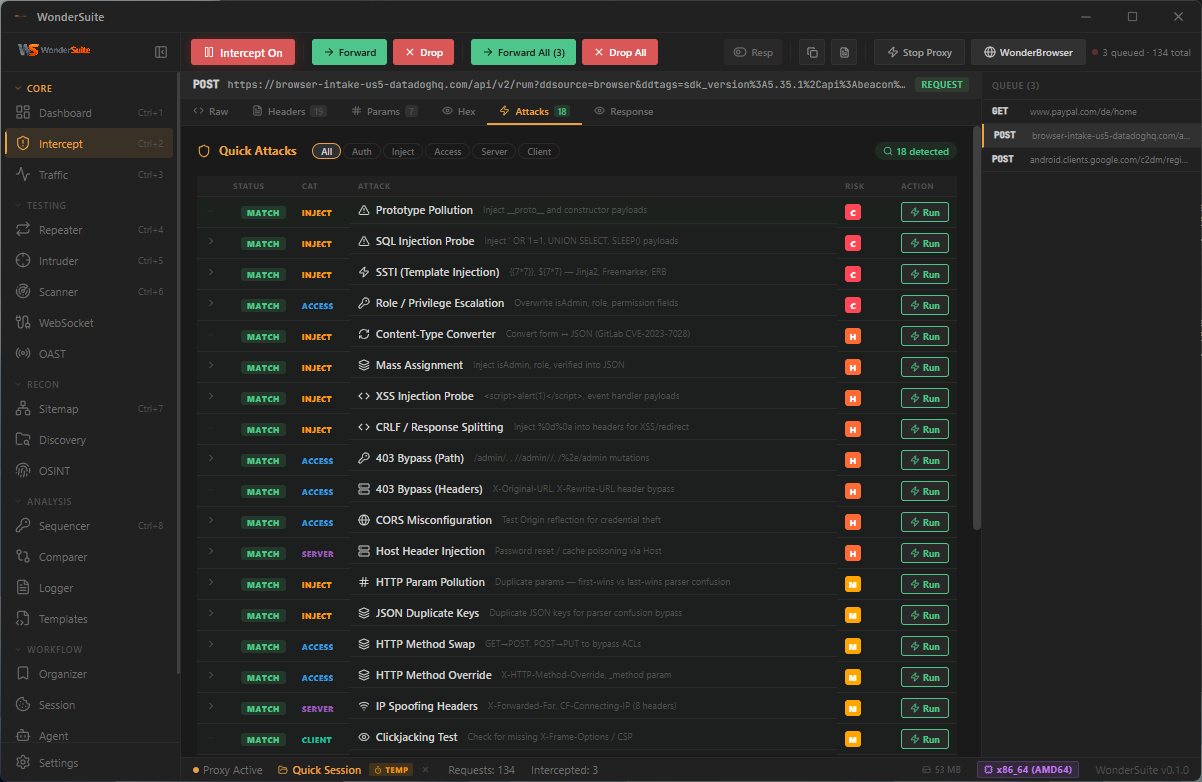Close the Quick Session temp tab
1202x782 pixels.
point(424,770)
